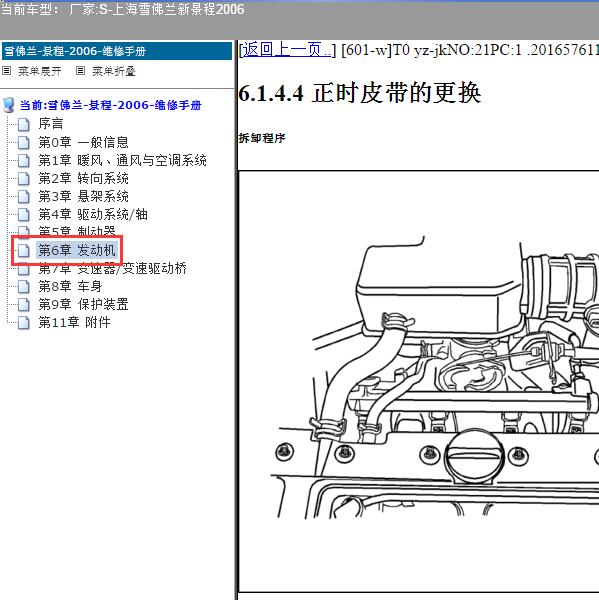This screenshot has width=599, height=600.
Task: Open 第3章 悬架系统 chapter
Action: [x=83, y=196]
